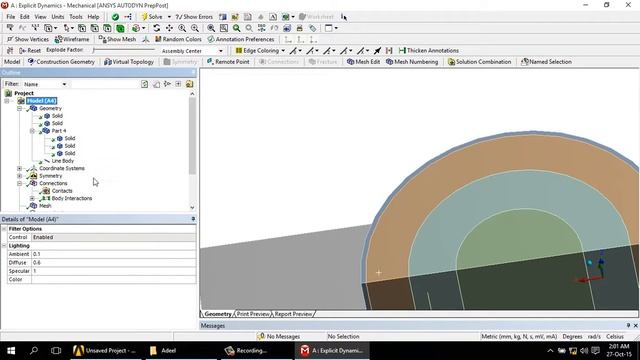
Task: Open the Tools menu
Action: click(76, 17)
